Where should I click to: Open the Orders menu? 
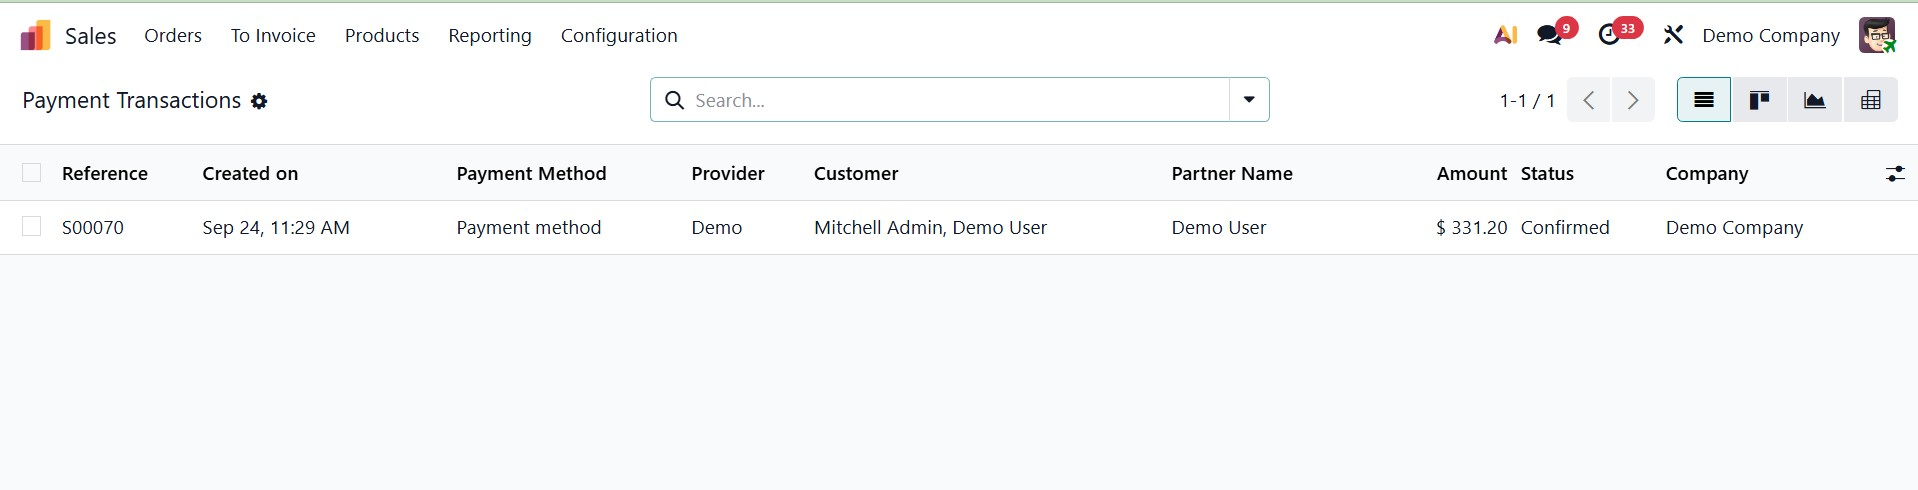(x=173, y=35)
